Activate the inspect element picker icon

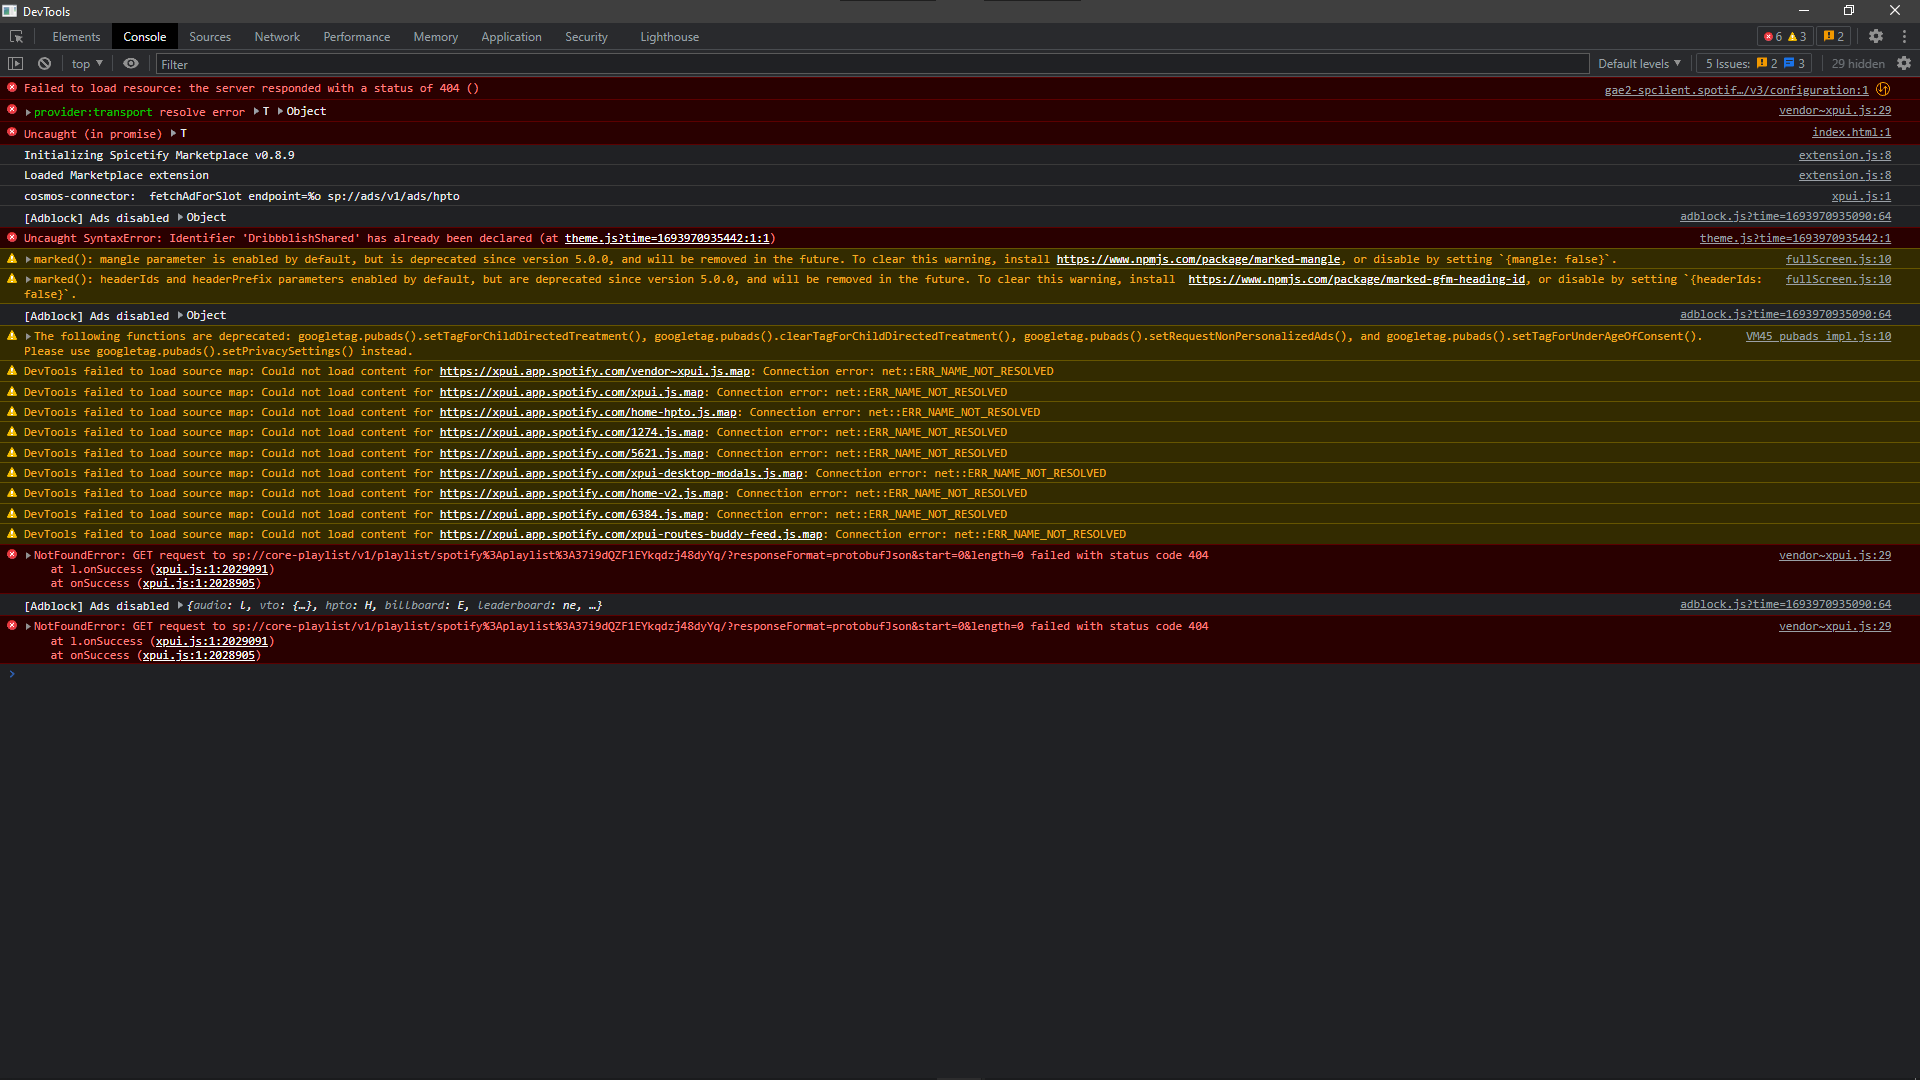(16, 37)
